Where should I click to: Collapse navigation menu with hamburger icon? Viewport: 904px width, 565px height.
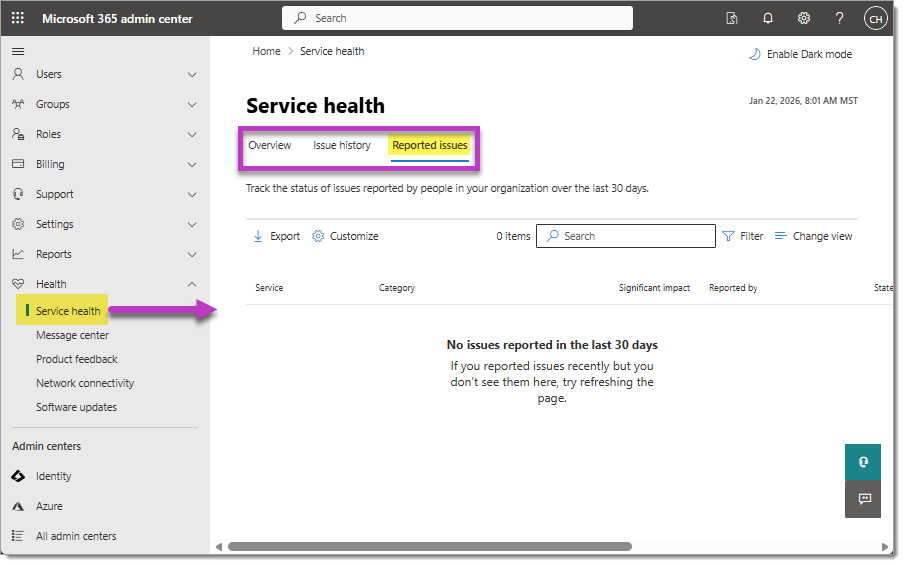[x=18, y=51]
